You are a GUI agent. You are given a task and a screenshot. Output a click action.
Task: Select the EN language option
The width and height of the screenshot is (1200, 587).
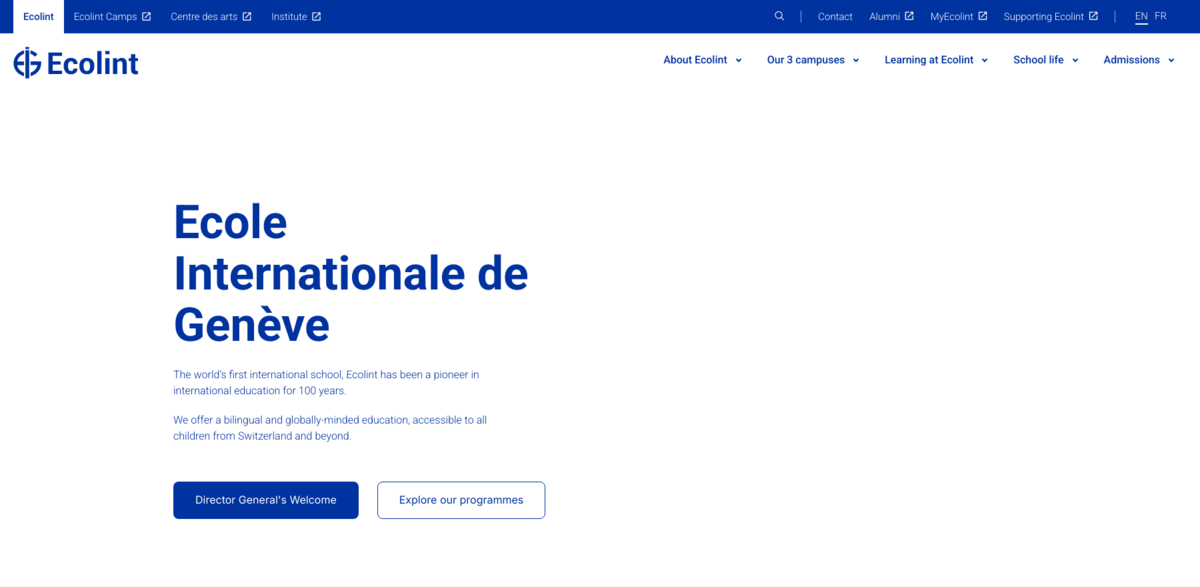click(x=1140, y=16)
